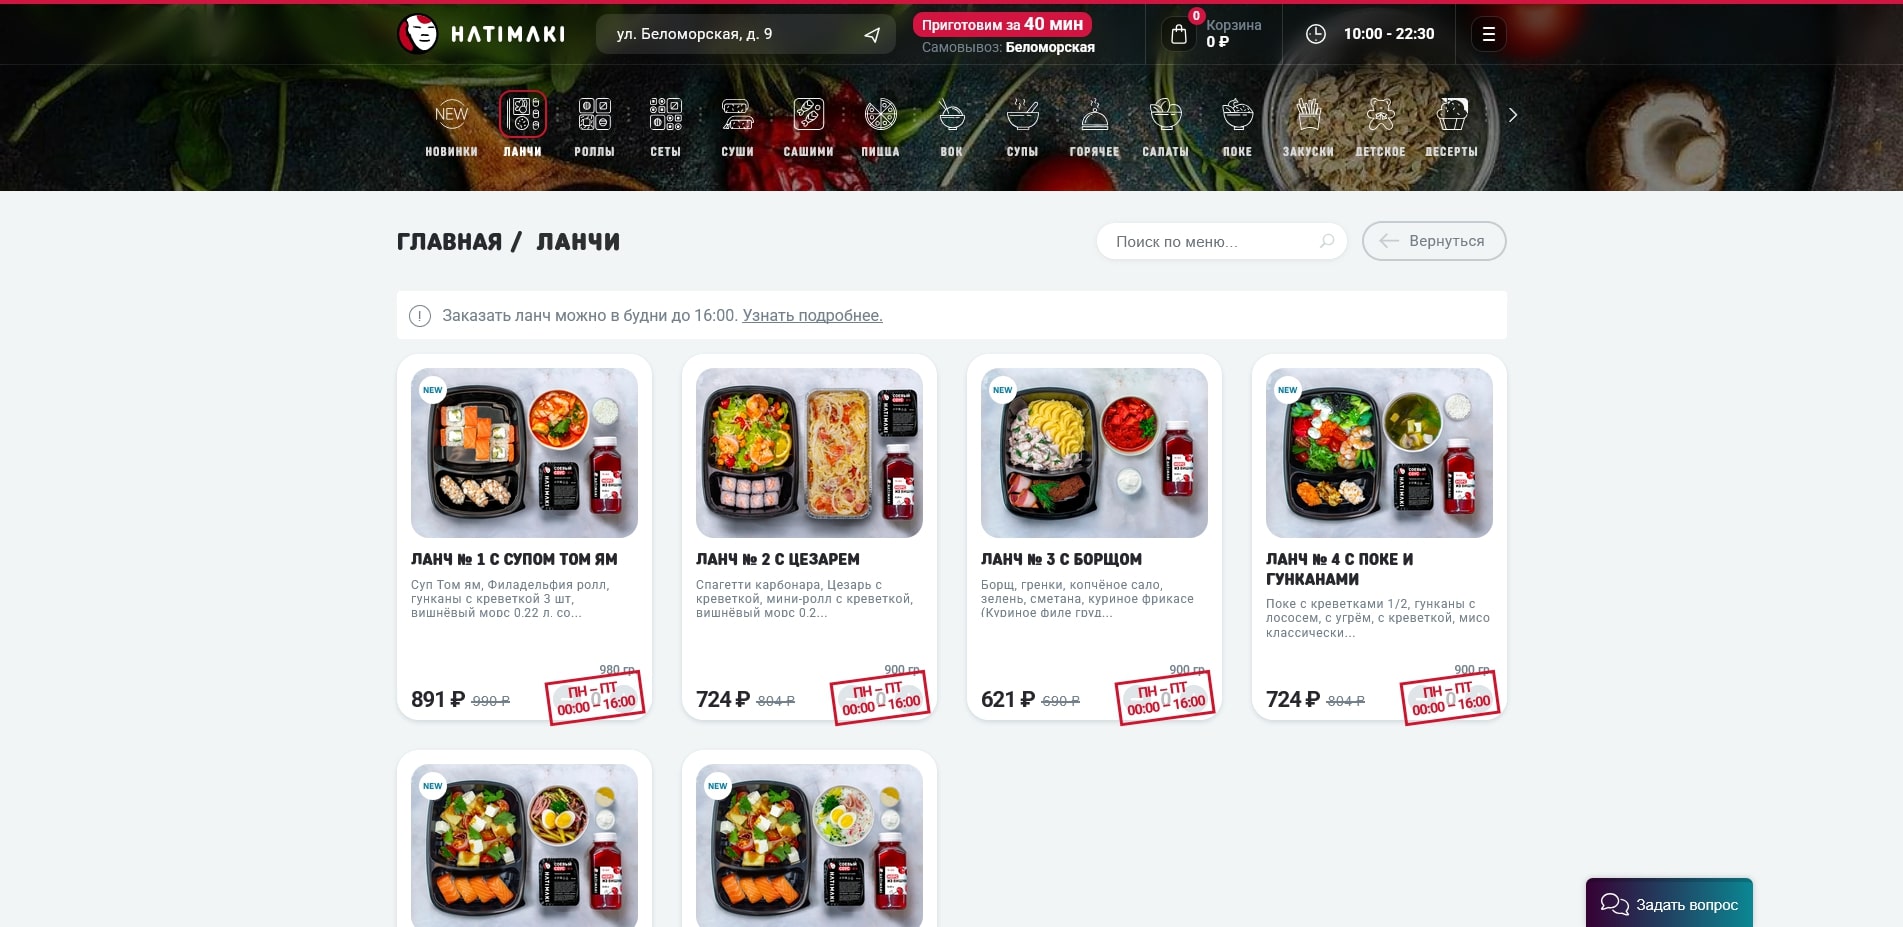
Task: Click the shopping cart bag icon
Action: click(x=1179, y=34)
